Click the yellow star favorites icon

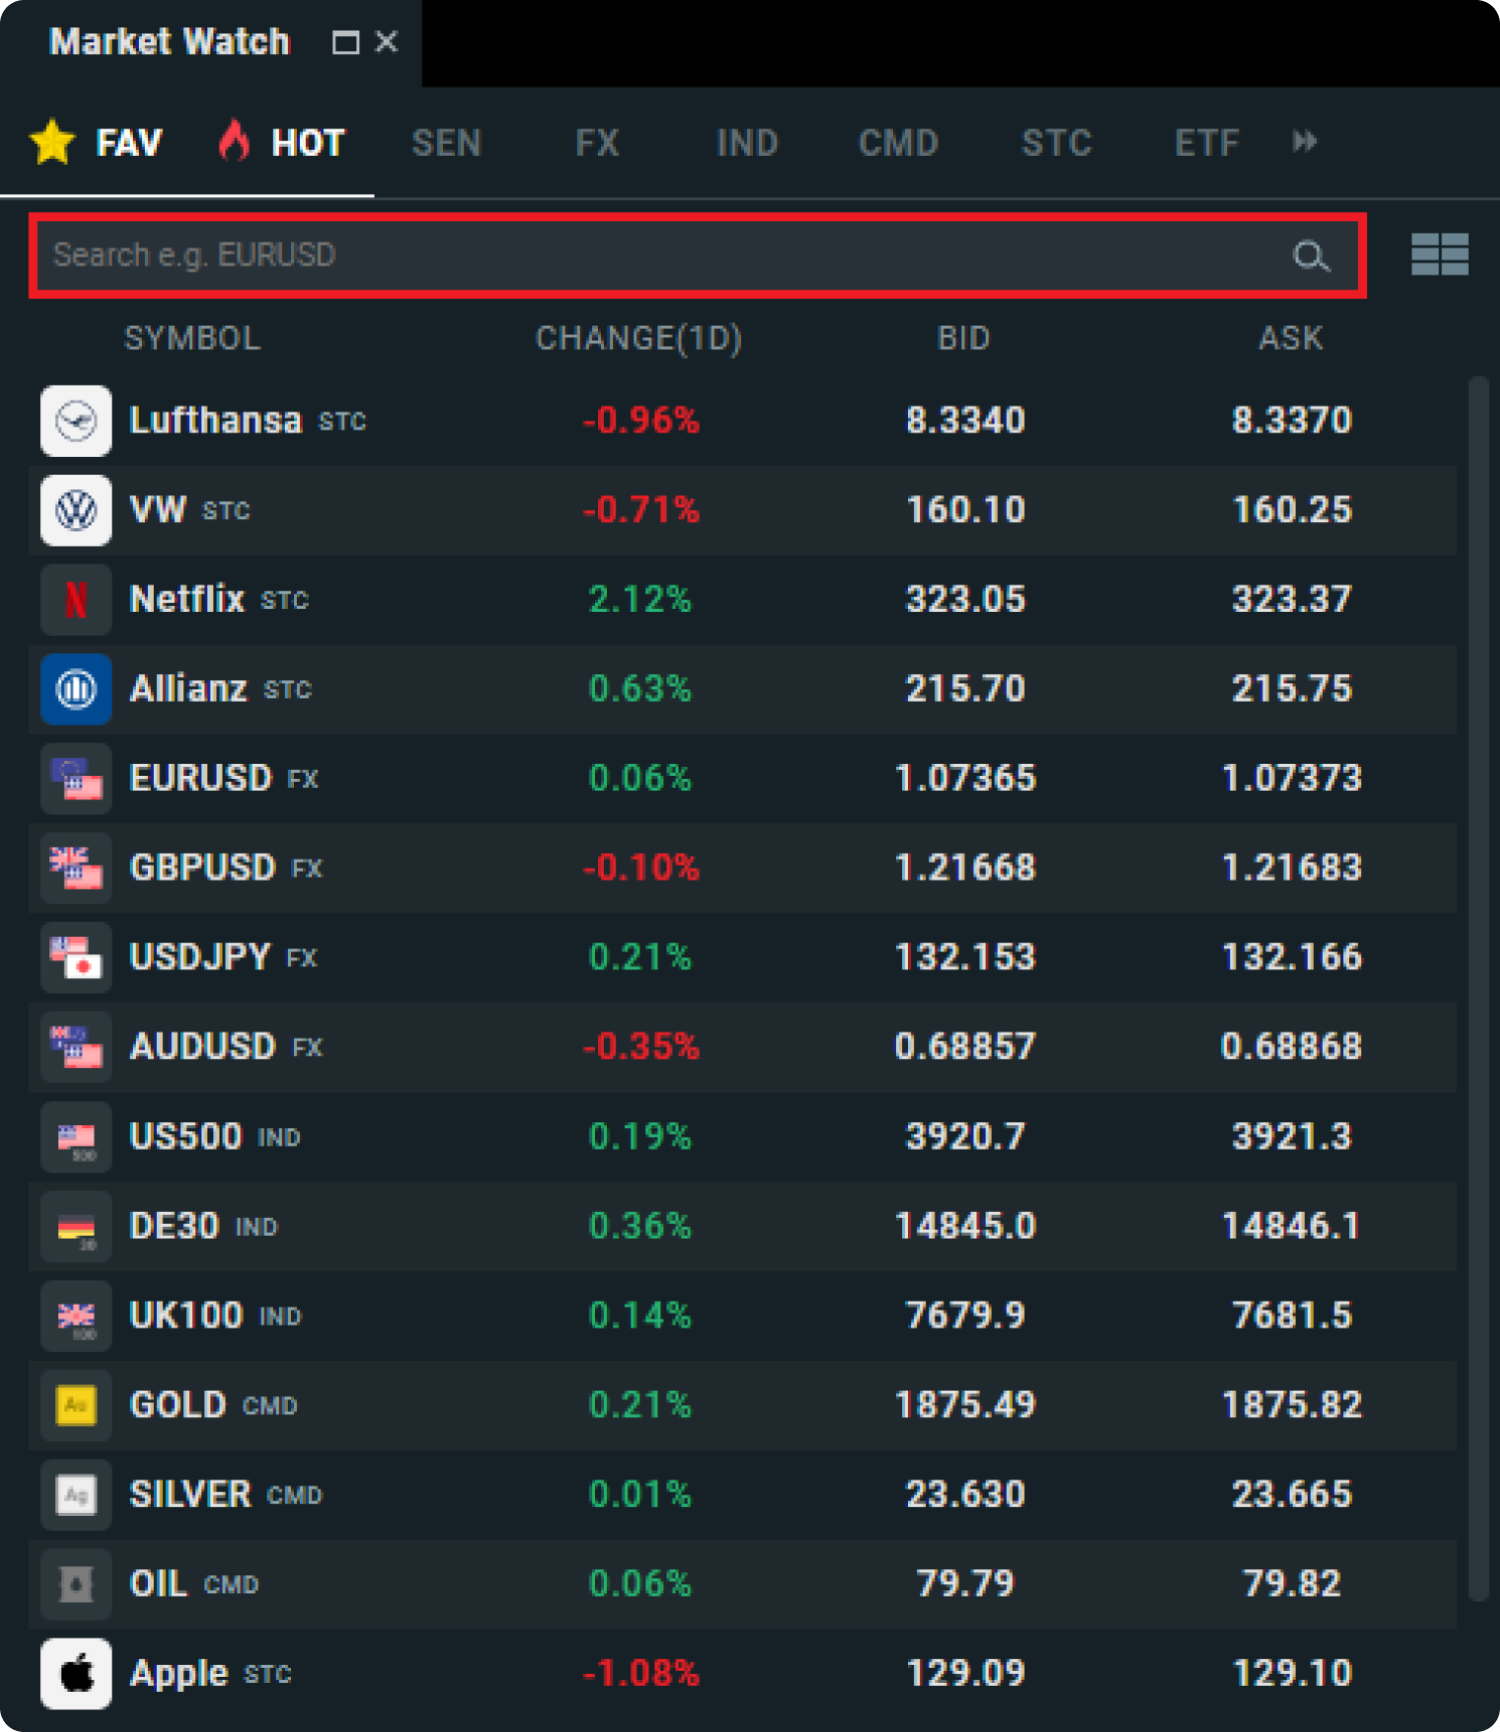pos(52,141)
